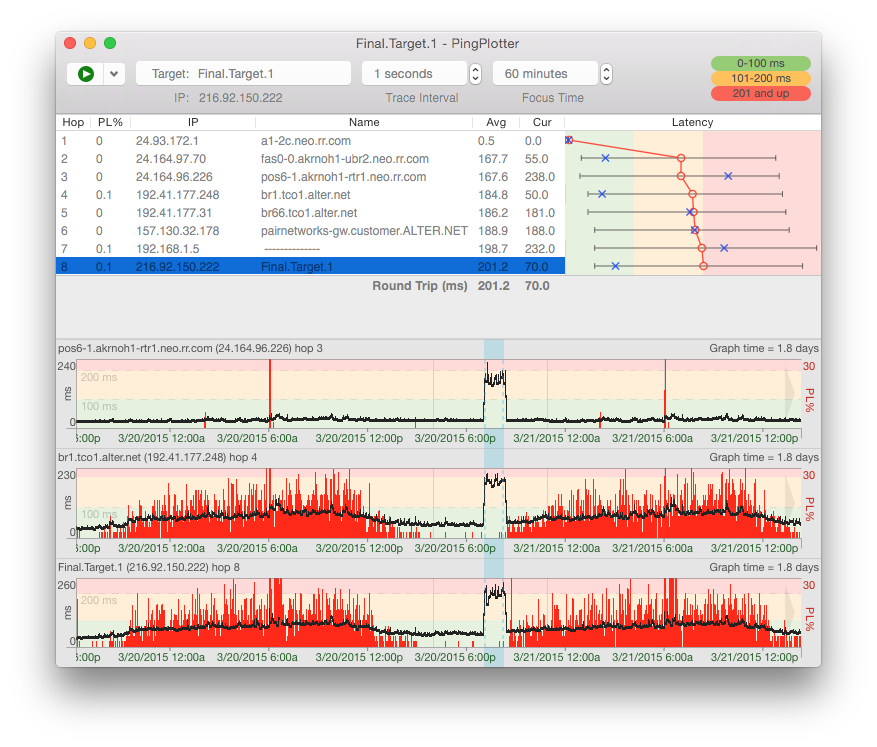Click the blue X marker on hop 3 latency

click(728, 176)
